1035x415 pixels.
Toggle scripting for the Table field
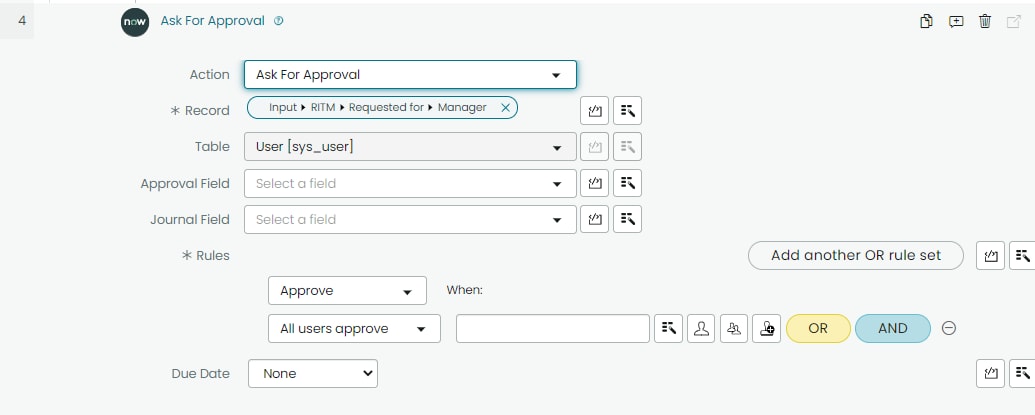coord(595,146)
